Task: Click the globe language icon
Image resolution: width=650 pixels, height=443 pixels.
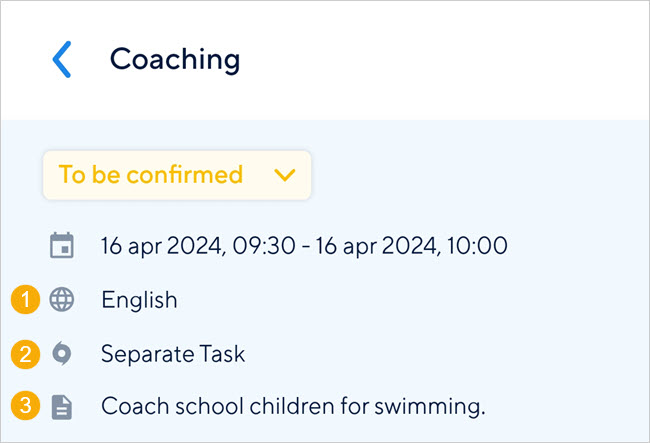Action: (62, 299)
